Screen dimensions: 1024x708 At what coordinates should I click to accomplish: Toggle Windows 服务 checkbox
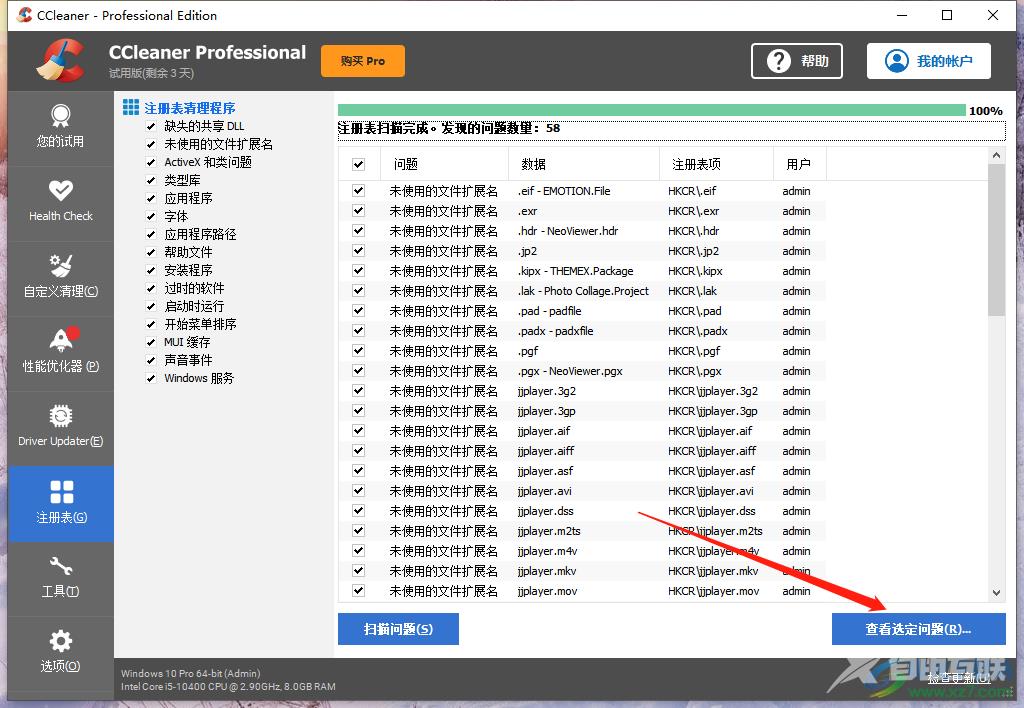point(151,378)
